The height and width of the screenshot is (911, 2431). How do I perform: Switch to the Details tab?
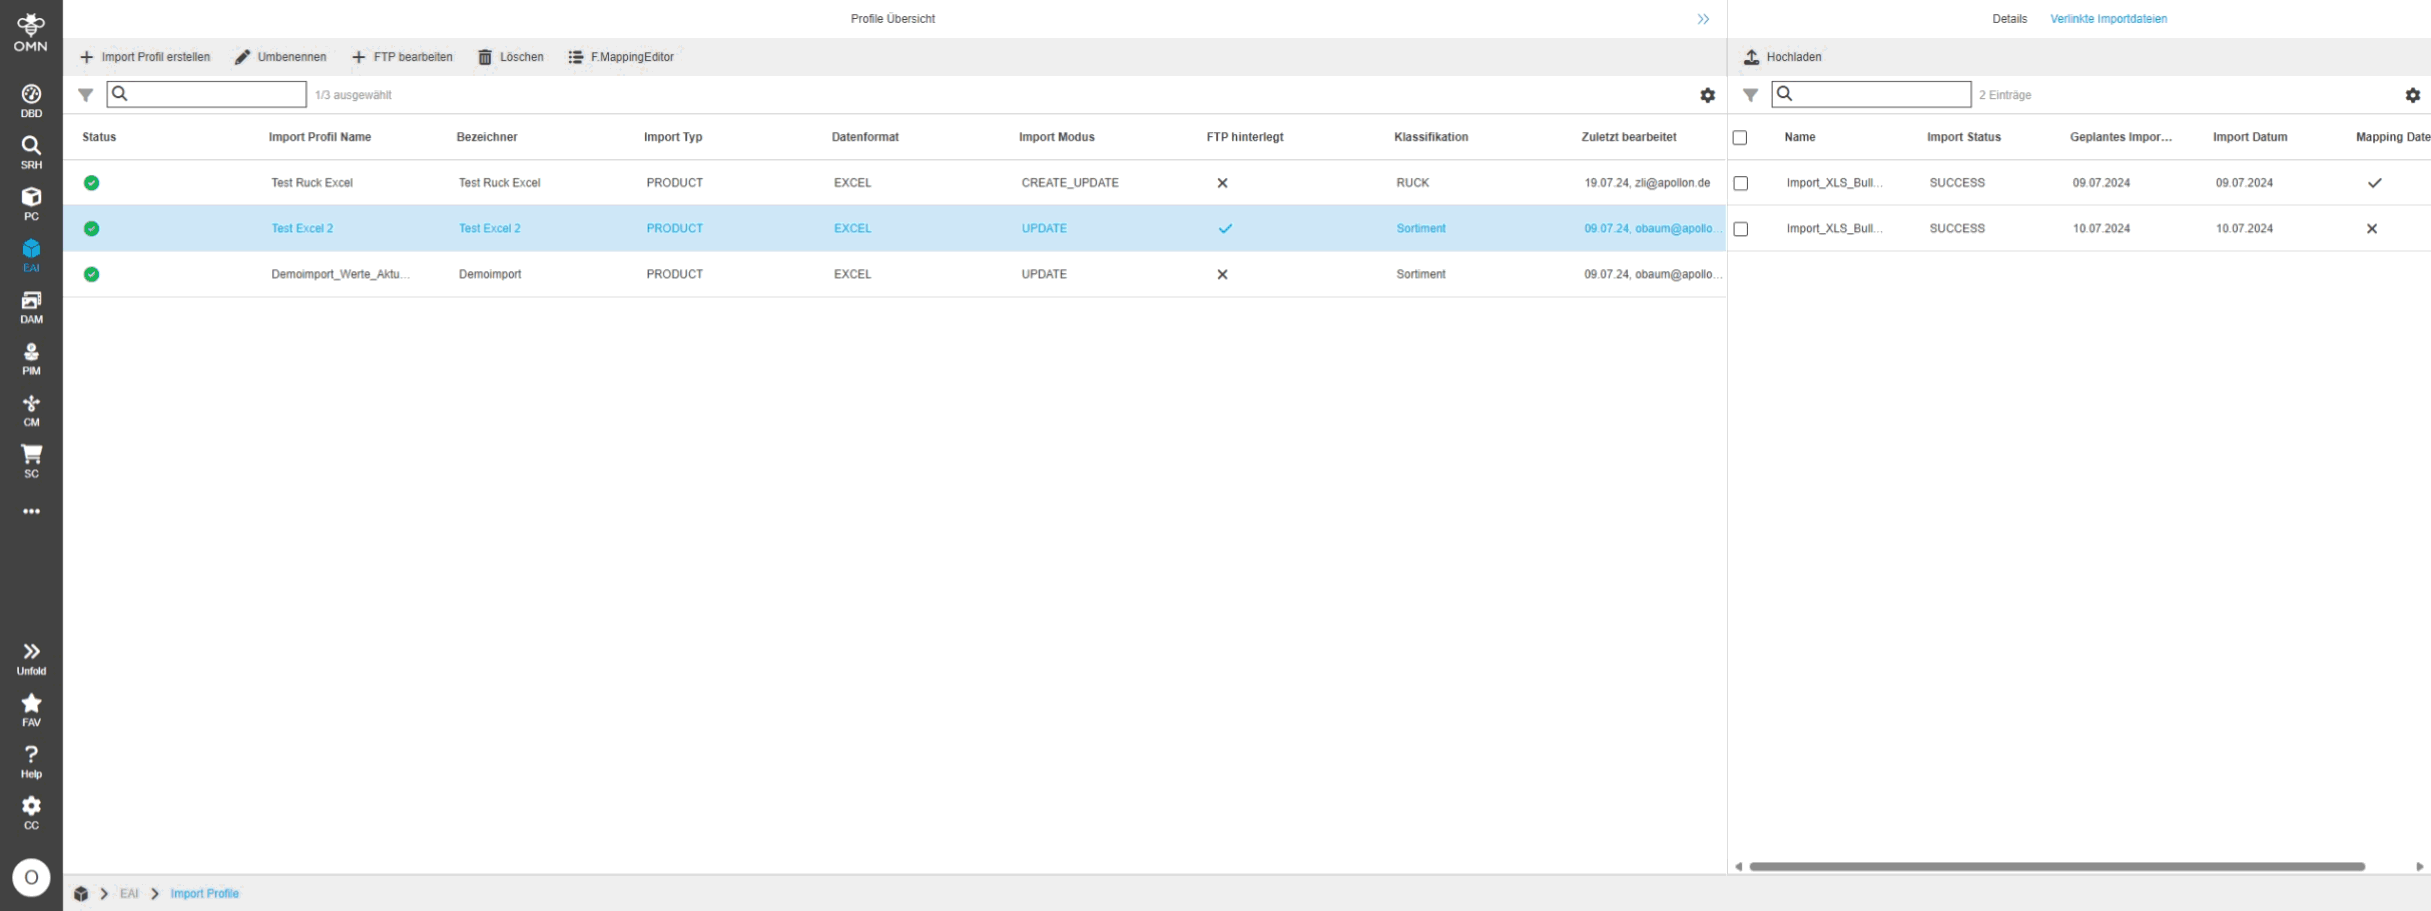coord(2008,19)
